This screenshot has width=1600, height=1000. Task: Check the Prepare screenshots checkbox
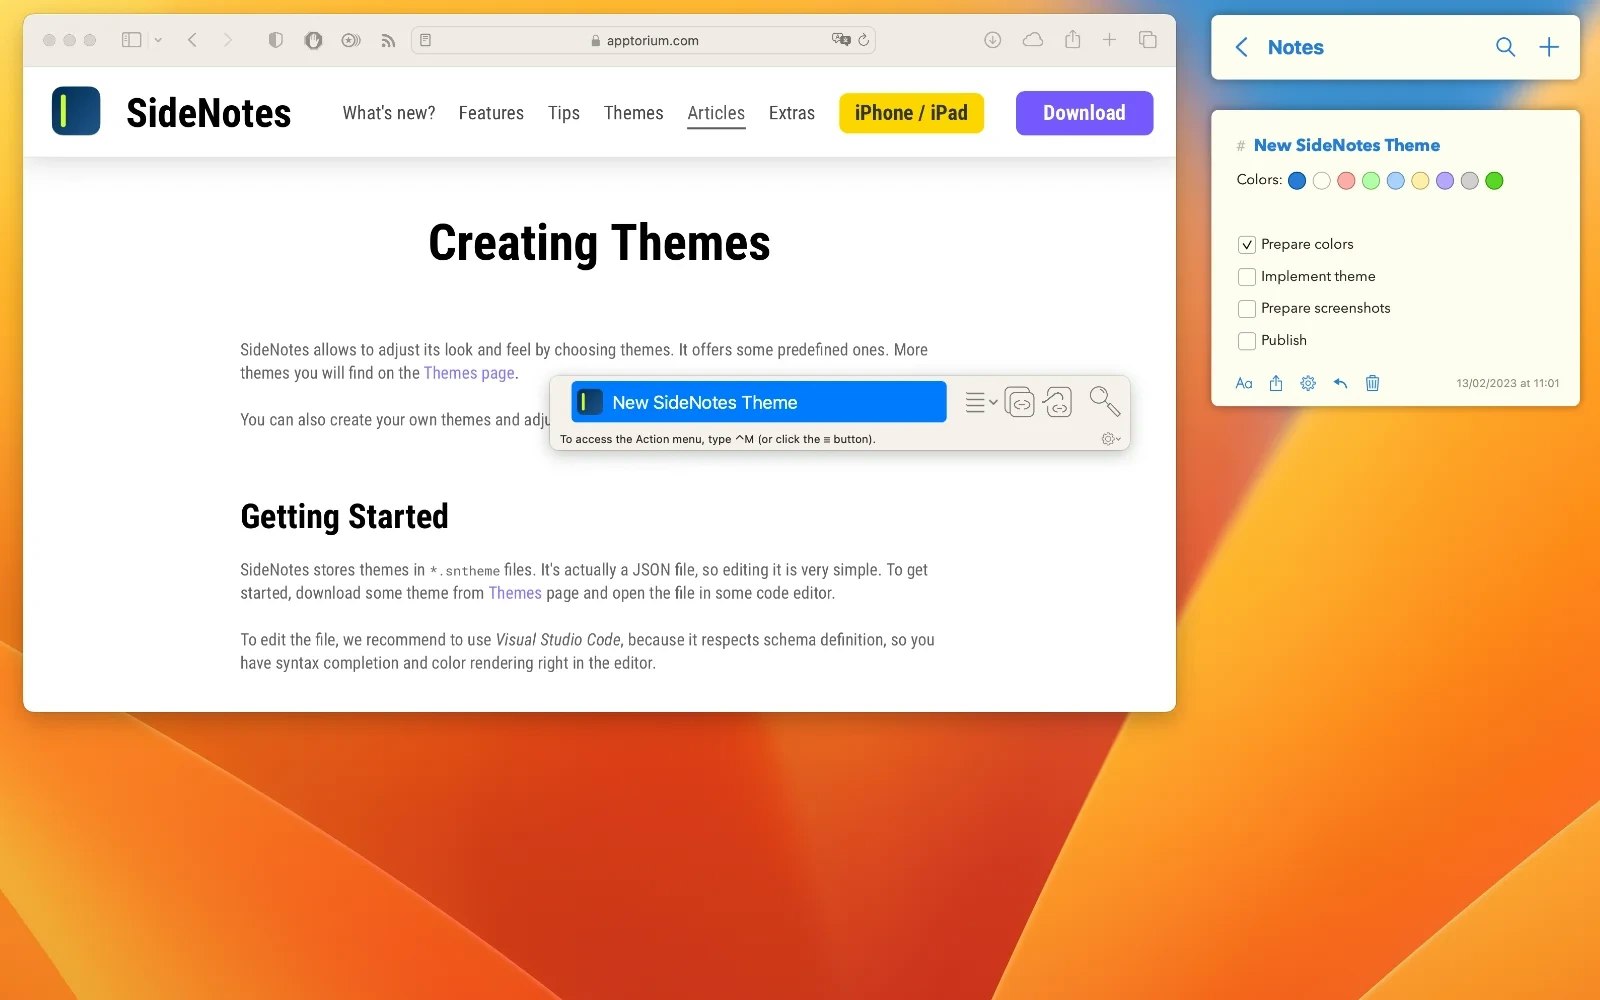coord(1247,309)
